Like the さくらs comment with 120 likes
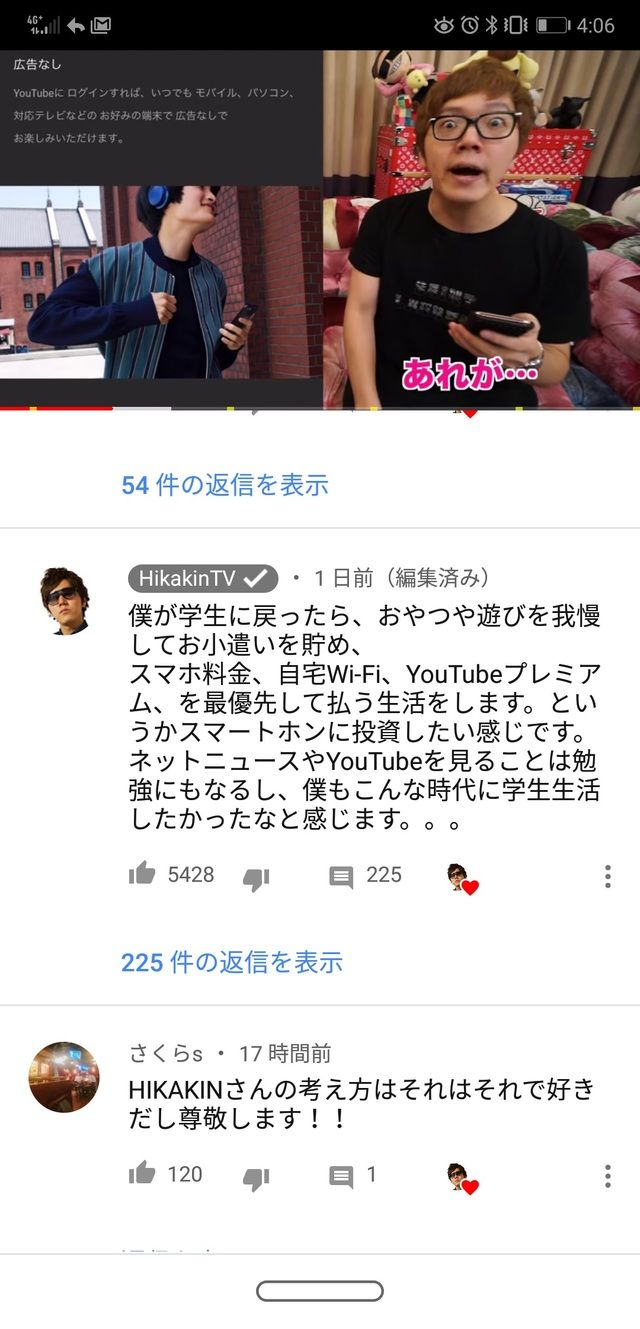This screenshot has width=640, height=1329. coord(142,1174)
